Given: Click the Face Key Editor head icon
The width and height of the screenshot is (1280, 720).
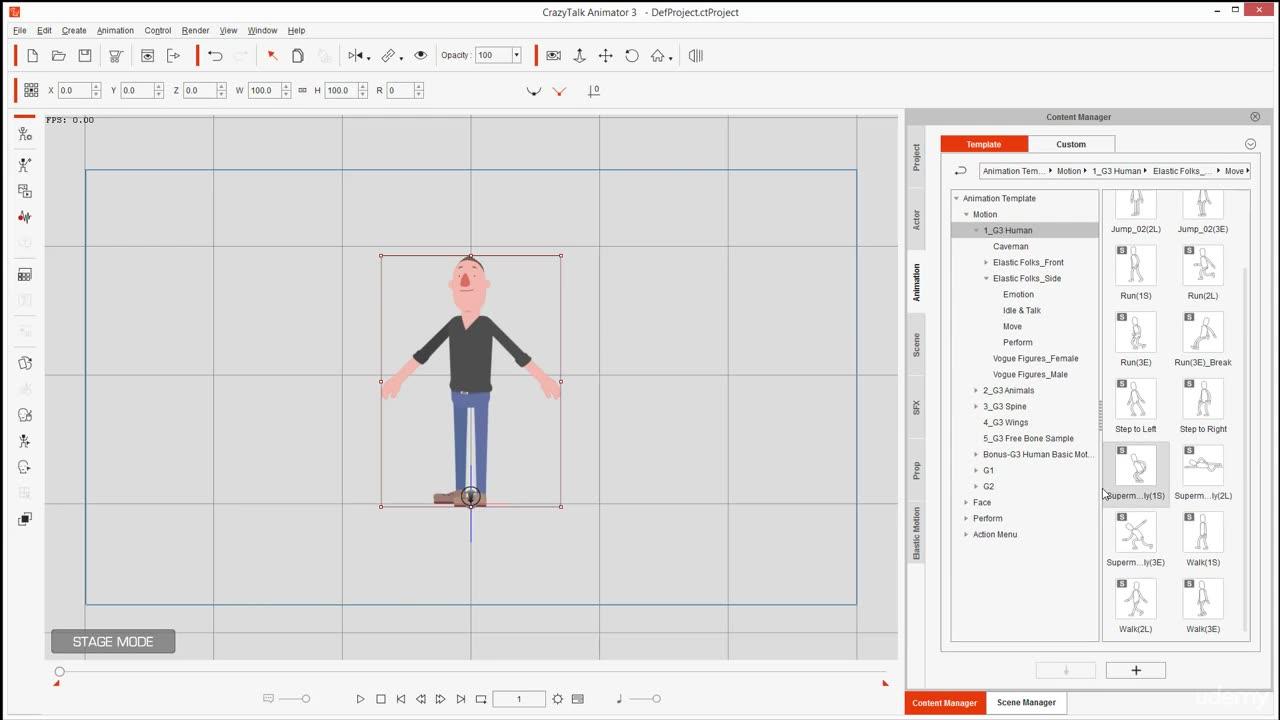Looking at the screenshot, I should pos(25,467).
